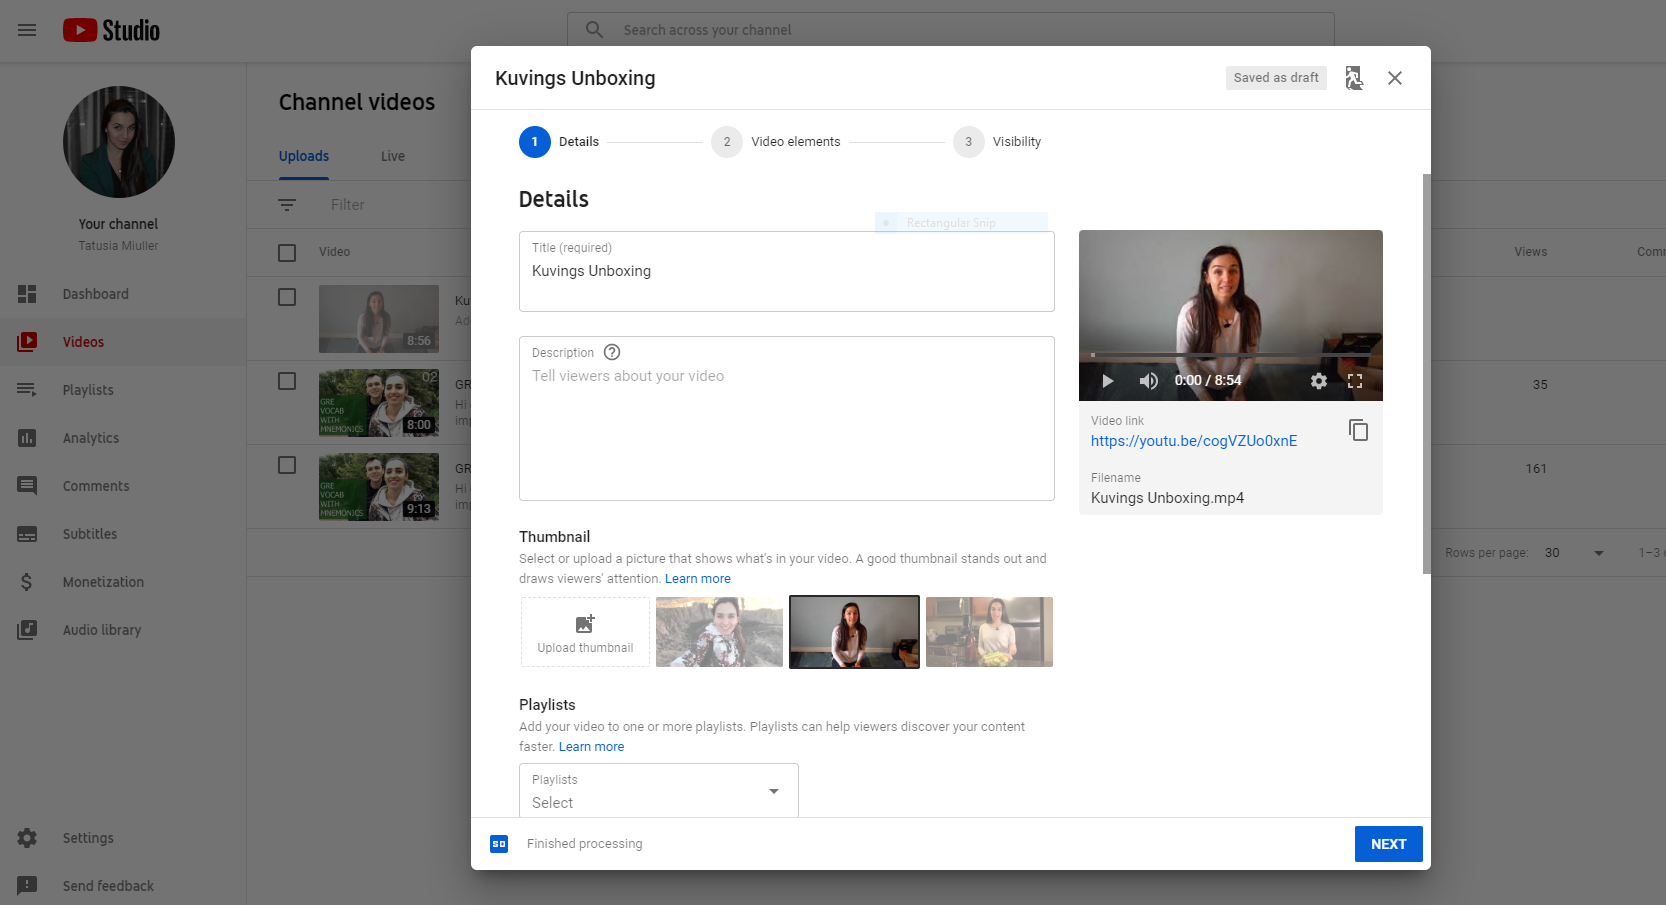The image size is (1666, 905).
Task: Enter fullscreen on the video preview
Action: point(1355,381)
